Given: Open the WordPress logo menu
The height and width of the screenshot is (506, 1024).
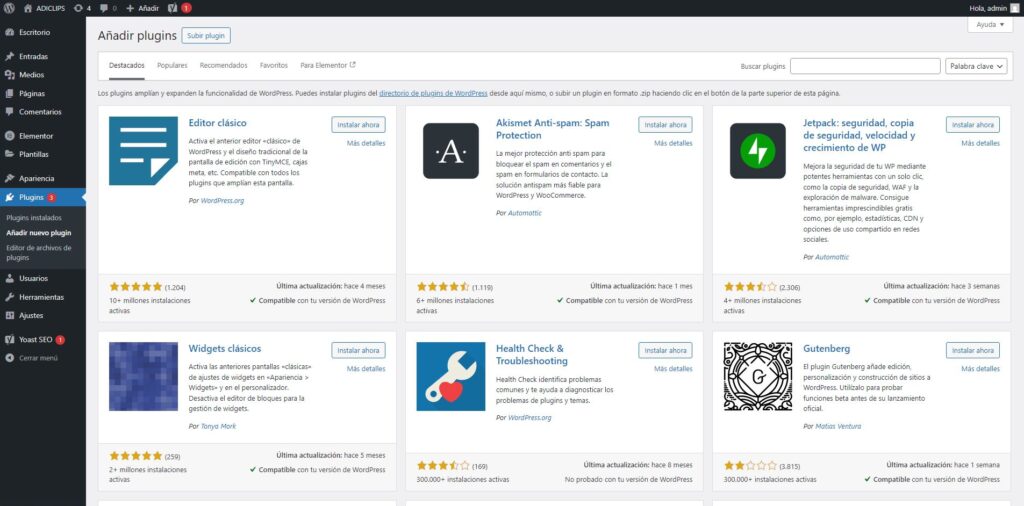Looking at the screenshot, I should coord(9,8).
